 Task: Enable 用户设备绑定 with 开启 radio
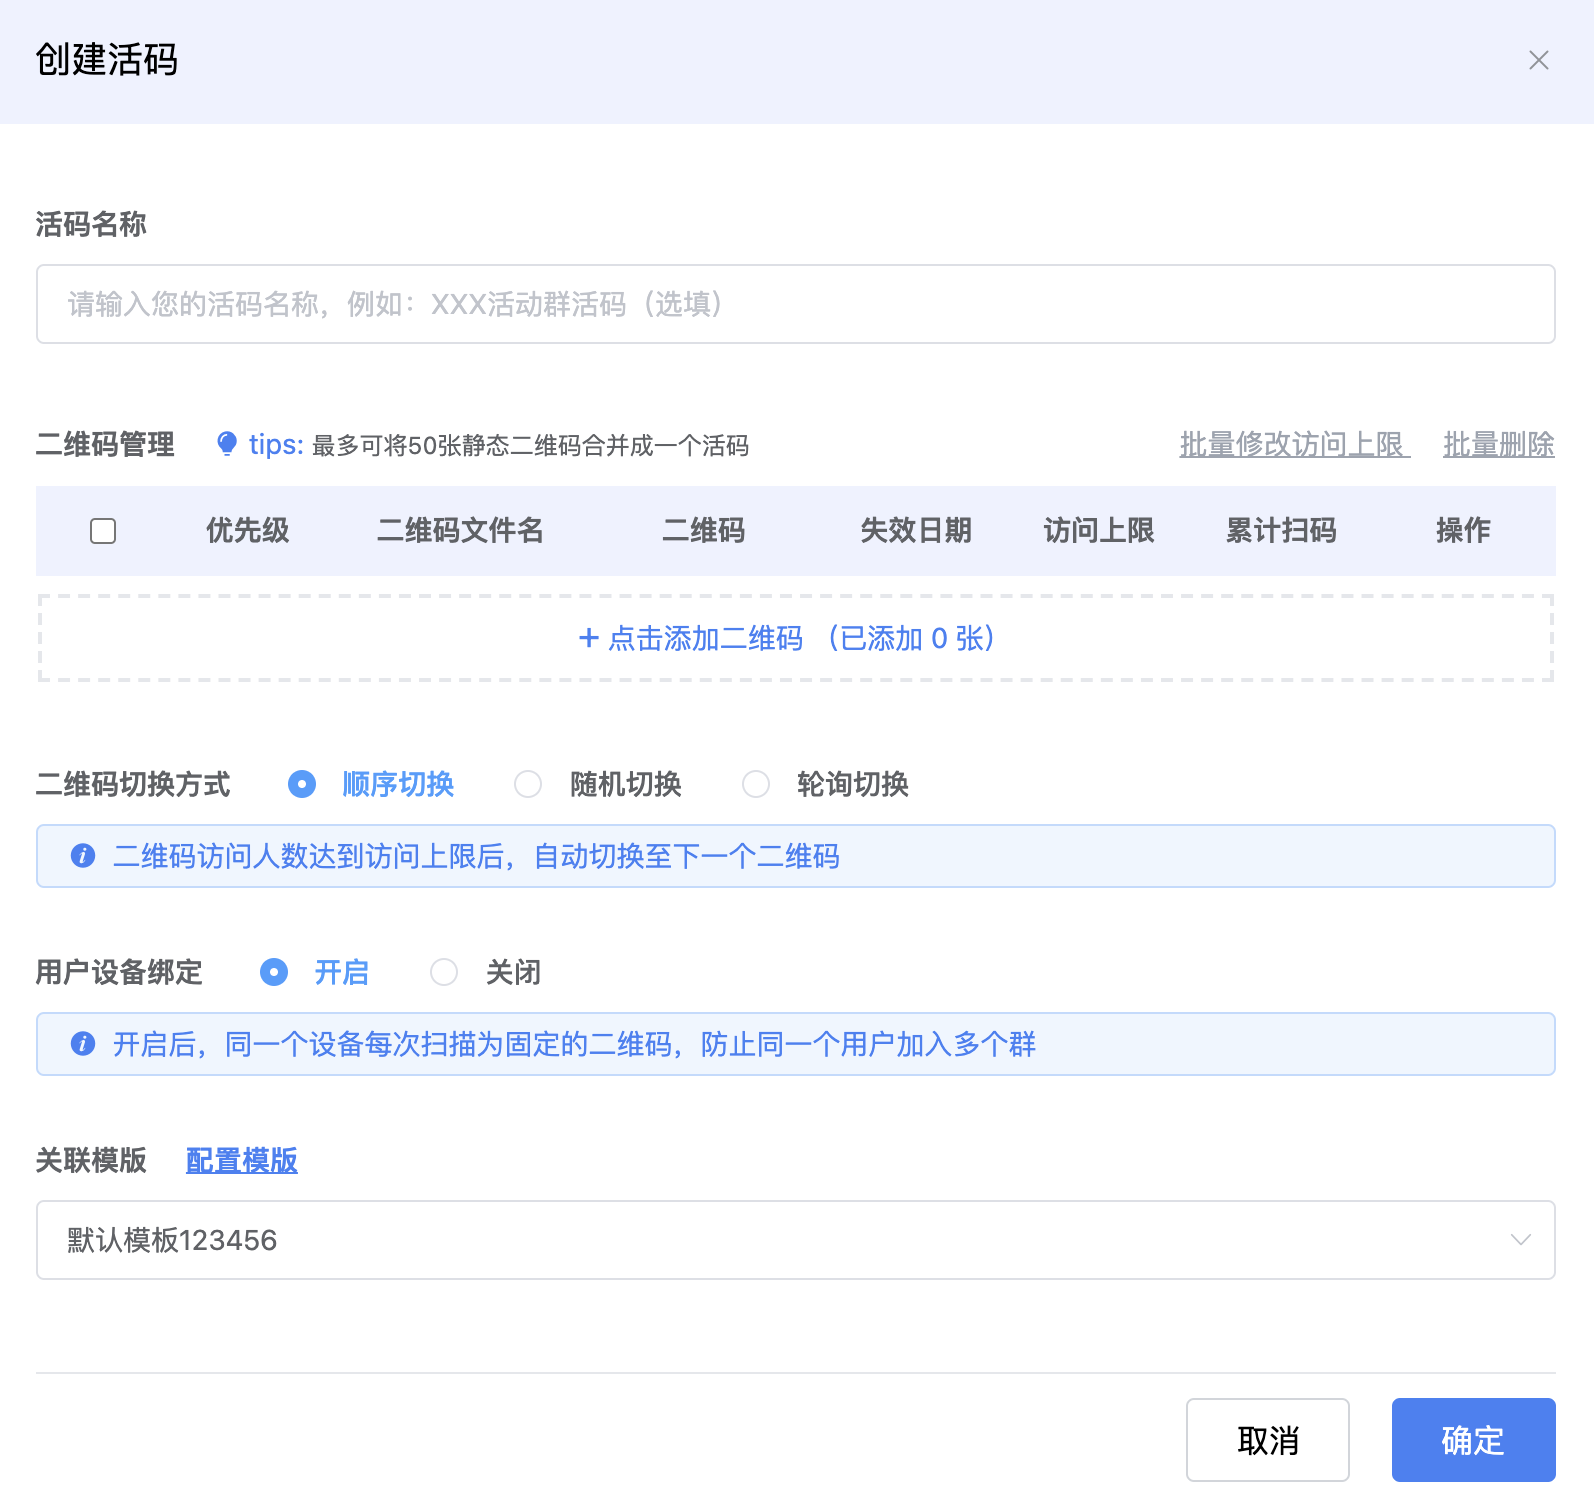pyautogui.click(x=274, y=972)
